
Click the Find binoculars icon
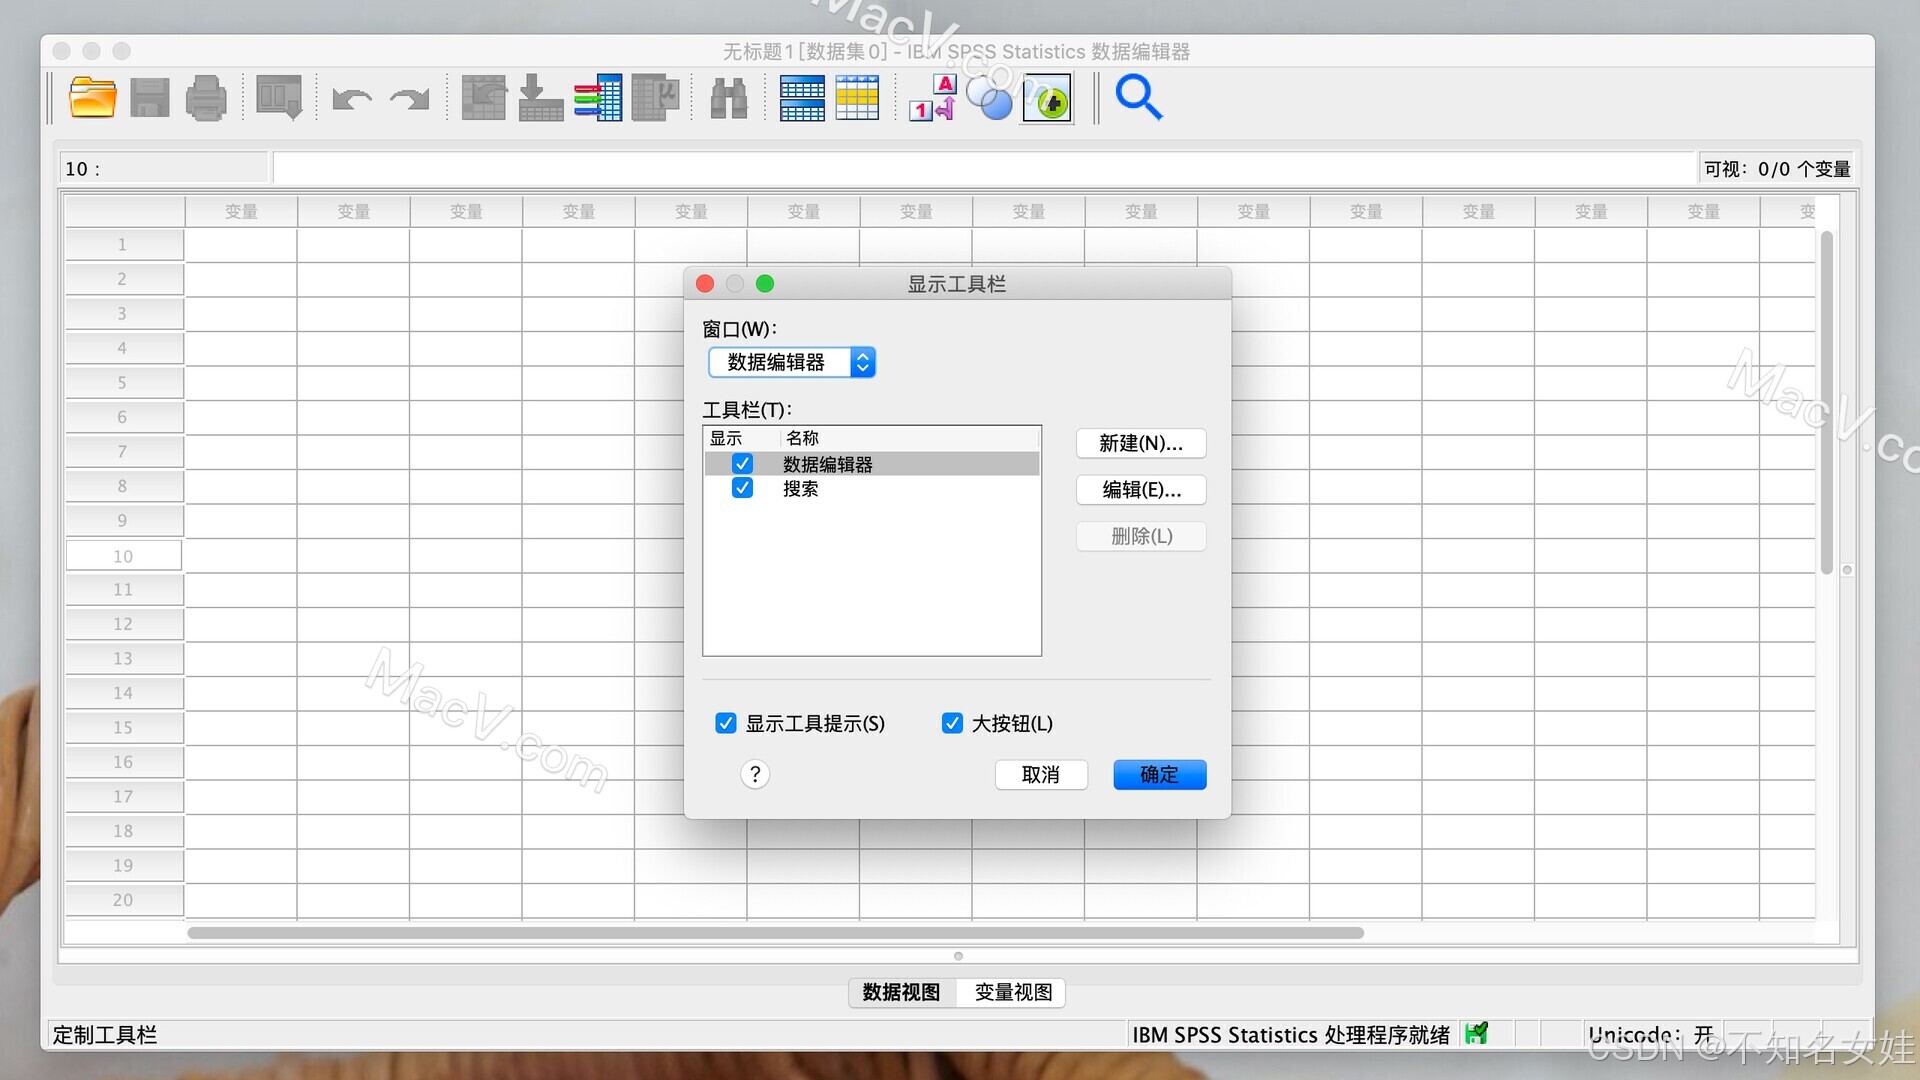(x=729, y=99)
